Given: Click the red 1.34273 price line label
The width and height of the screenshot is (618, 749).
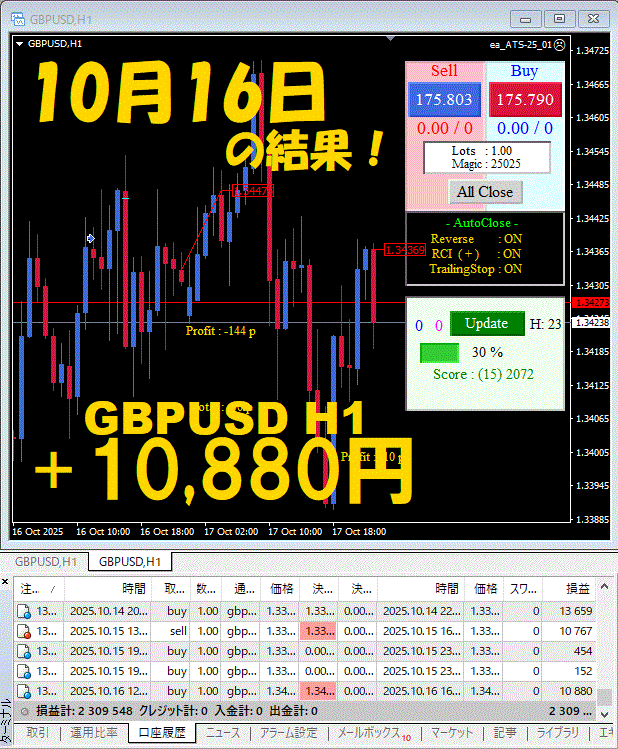Looking at the screenshot, I should (591, 302).
